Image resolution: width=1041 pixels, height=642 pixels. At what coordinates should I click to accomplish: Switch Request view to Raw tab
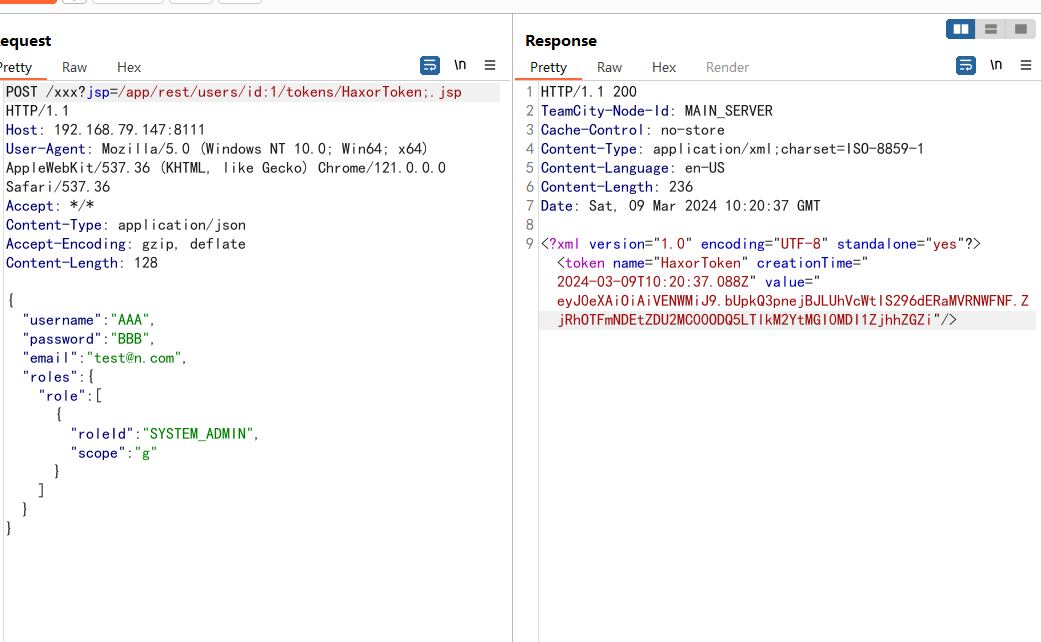(x=74, y=68)
